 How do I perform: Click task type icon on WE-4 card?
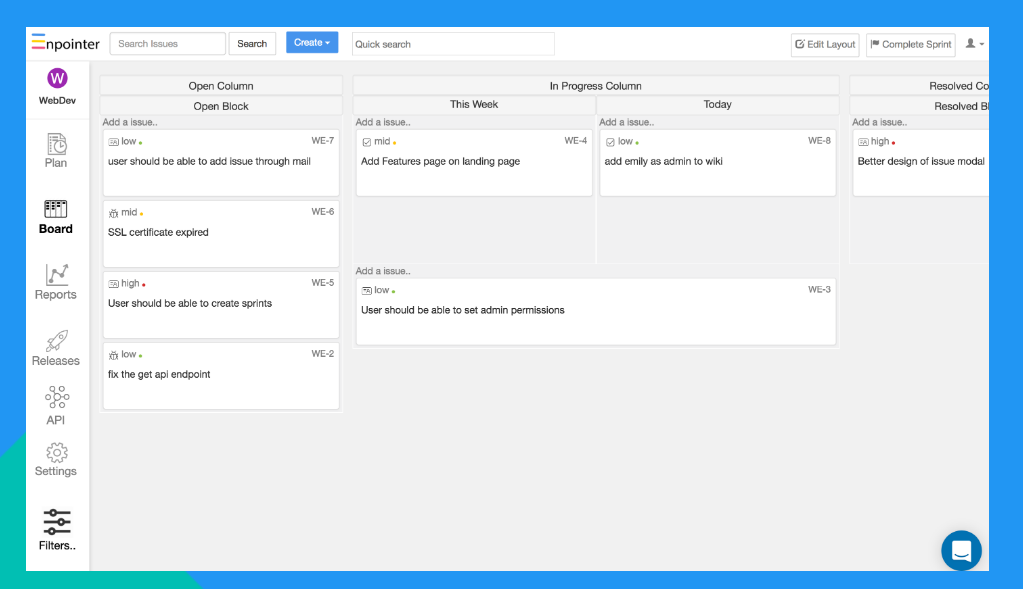pos(367,142)
